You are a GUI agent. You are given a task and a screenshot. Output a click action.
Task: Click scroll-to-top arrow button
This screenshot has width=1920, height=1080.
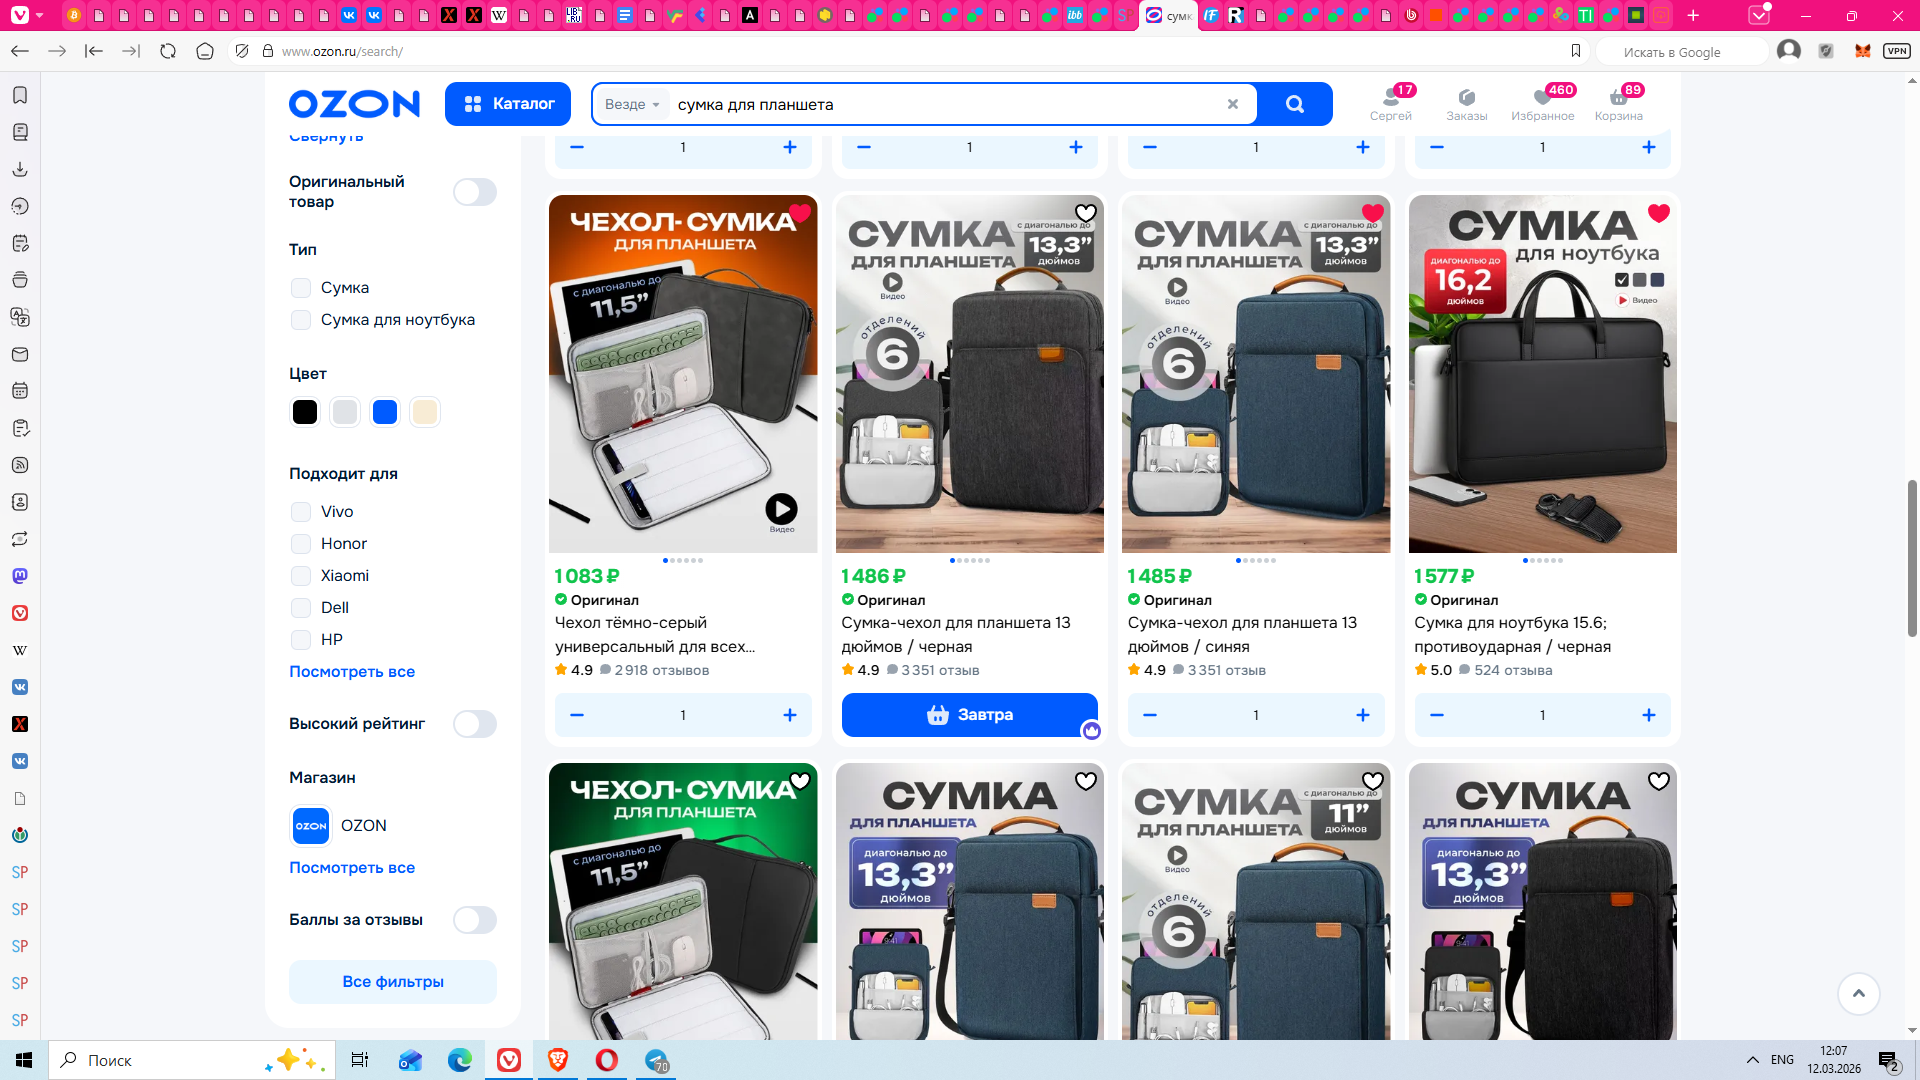pyautogui.click(x=1858, y=993)
